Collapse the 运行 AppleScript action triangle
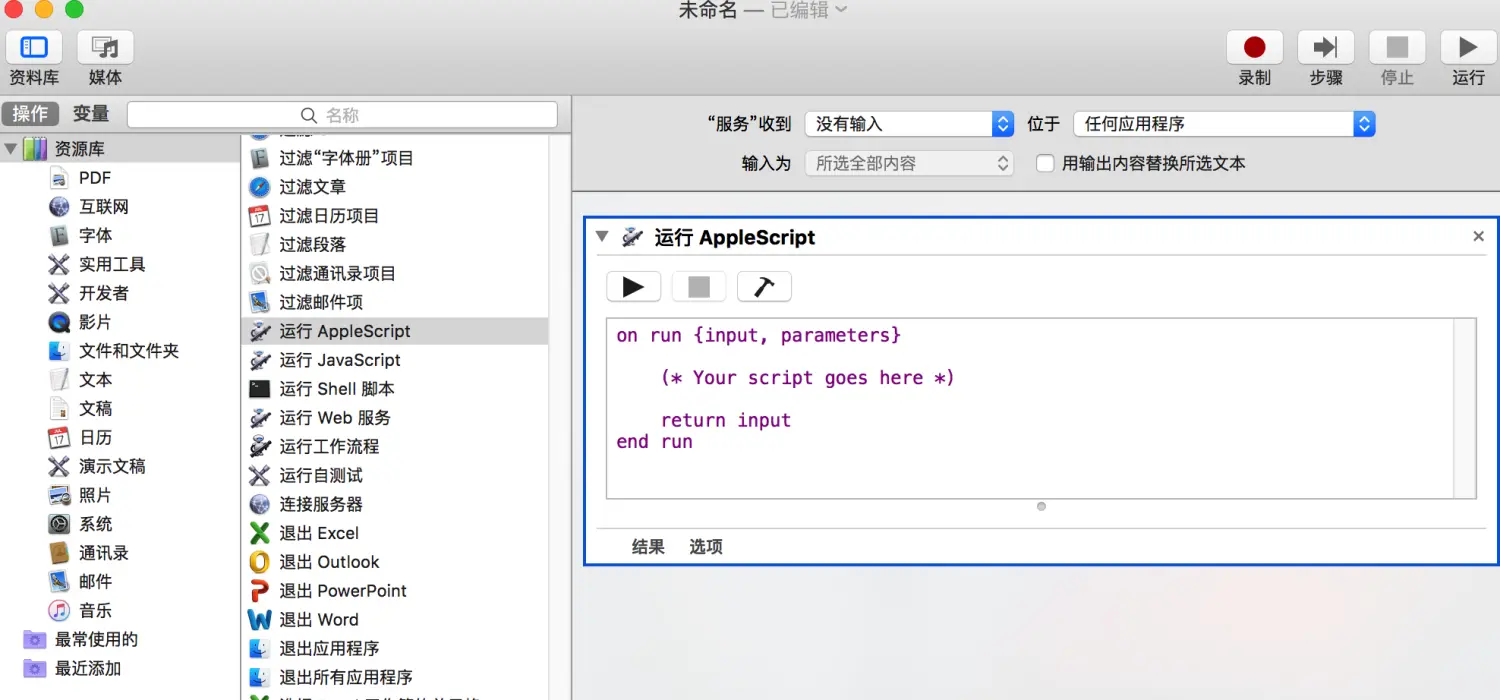This screenshot has width=1500, height=700. pyautogui.click(x=602, y=237)
